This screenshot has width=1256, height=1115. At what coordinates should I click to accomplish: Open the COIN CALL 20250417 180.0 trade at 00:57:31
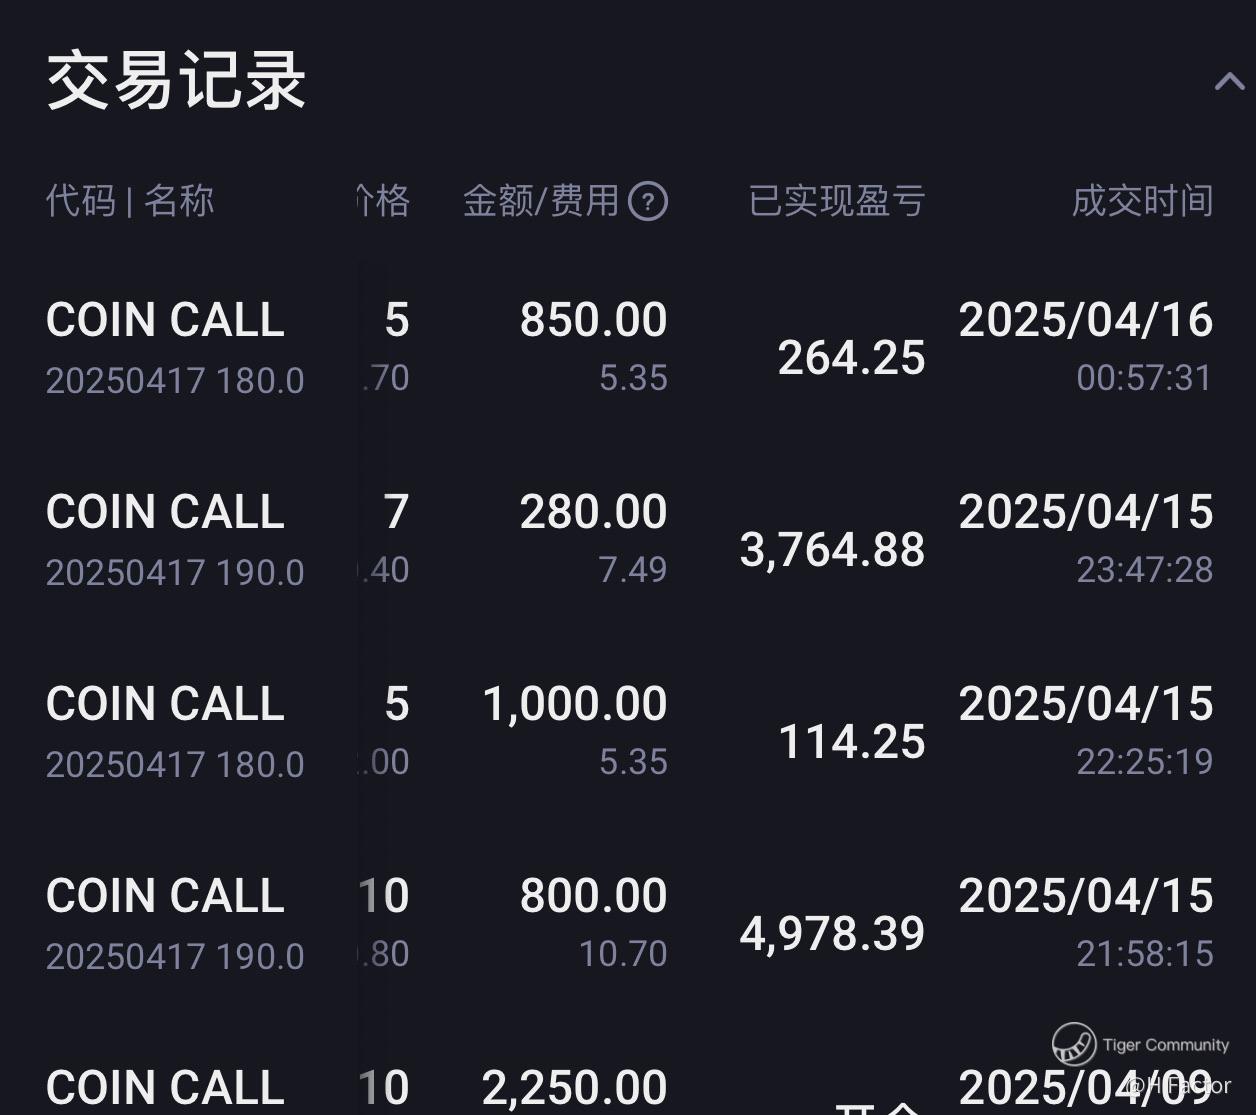click(628, 347)
